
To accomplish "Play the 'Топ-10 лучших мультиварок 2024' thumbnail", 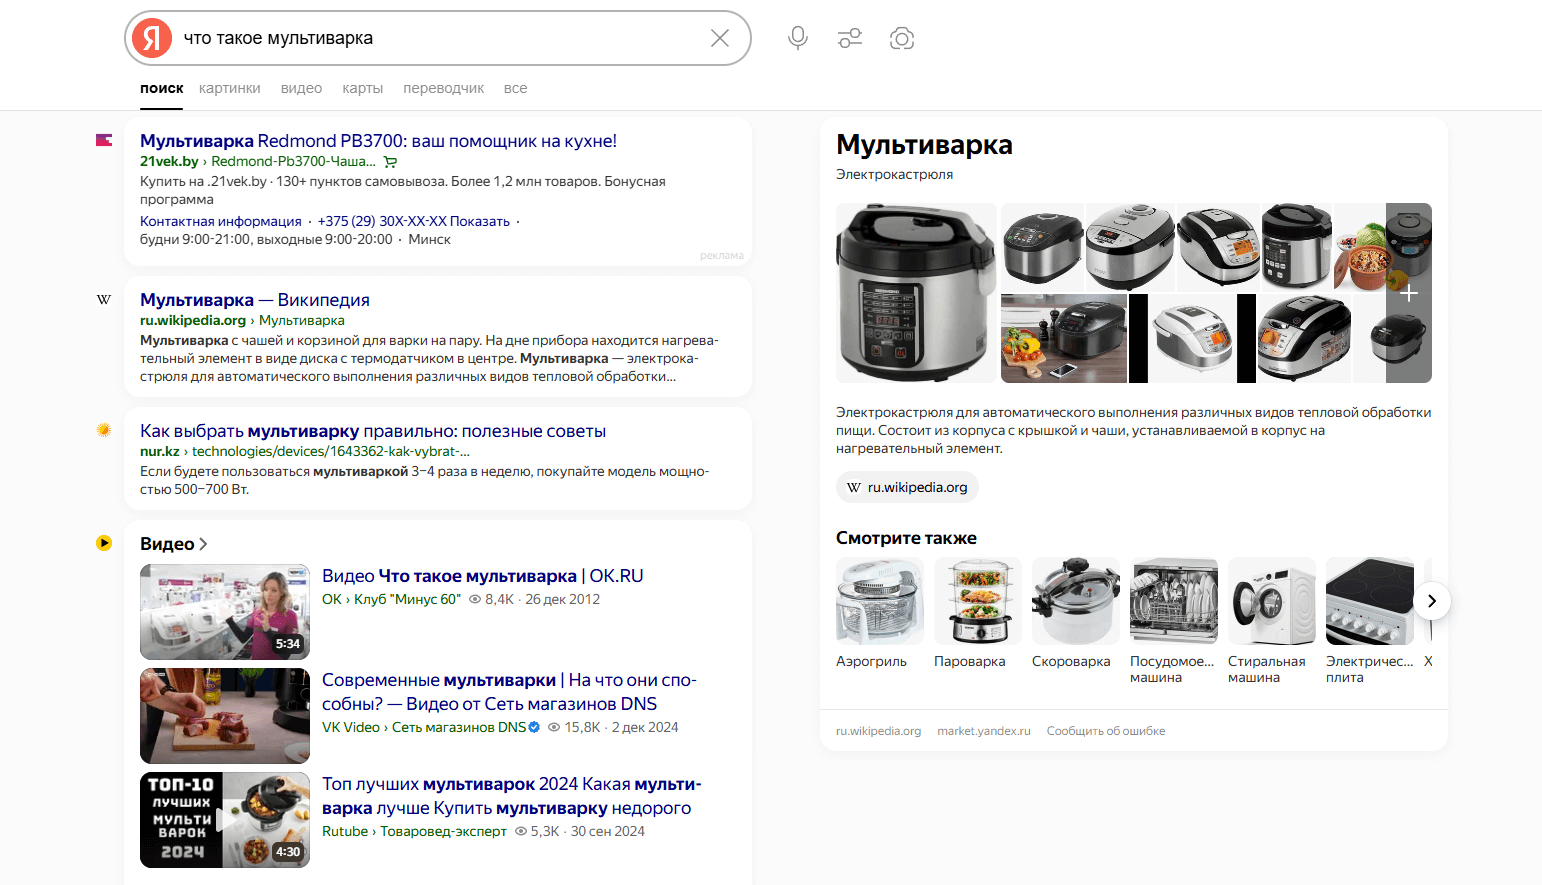I will (x=225, y=820).
